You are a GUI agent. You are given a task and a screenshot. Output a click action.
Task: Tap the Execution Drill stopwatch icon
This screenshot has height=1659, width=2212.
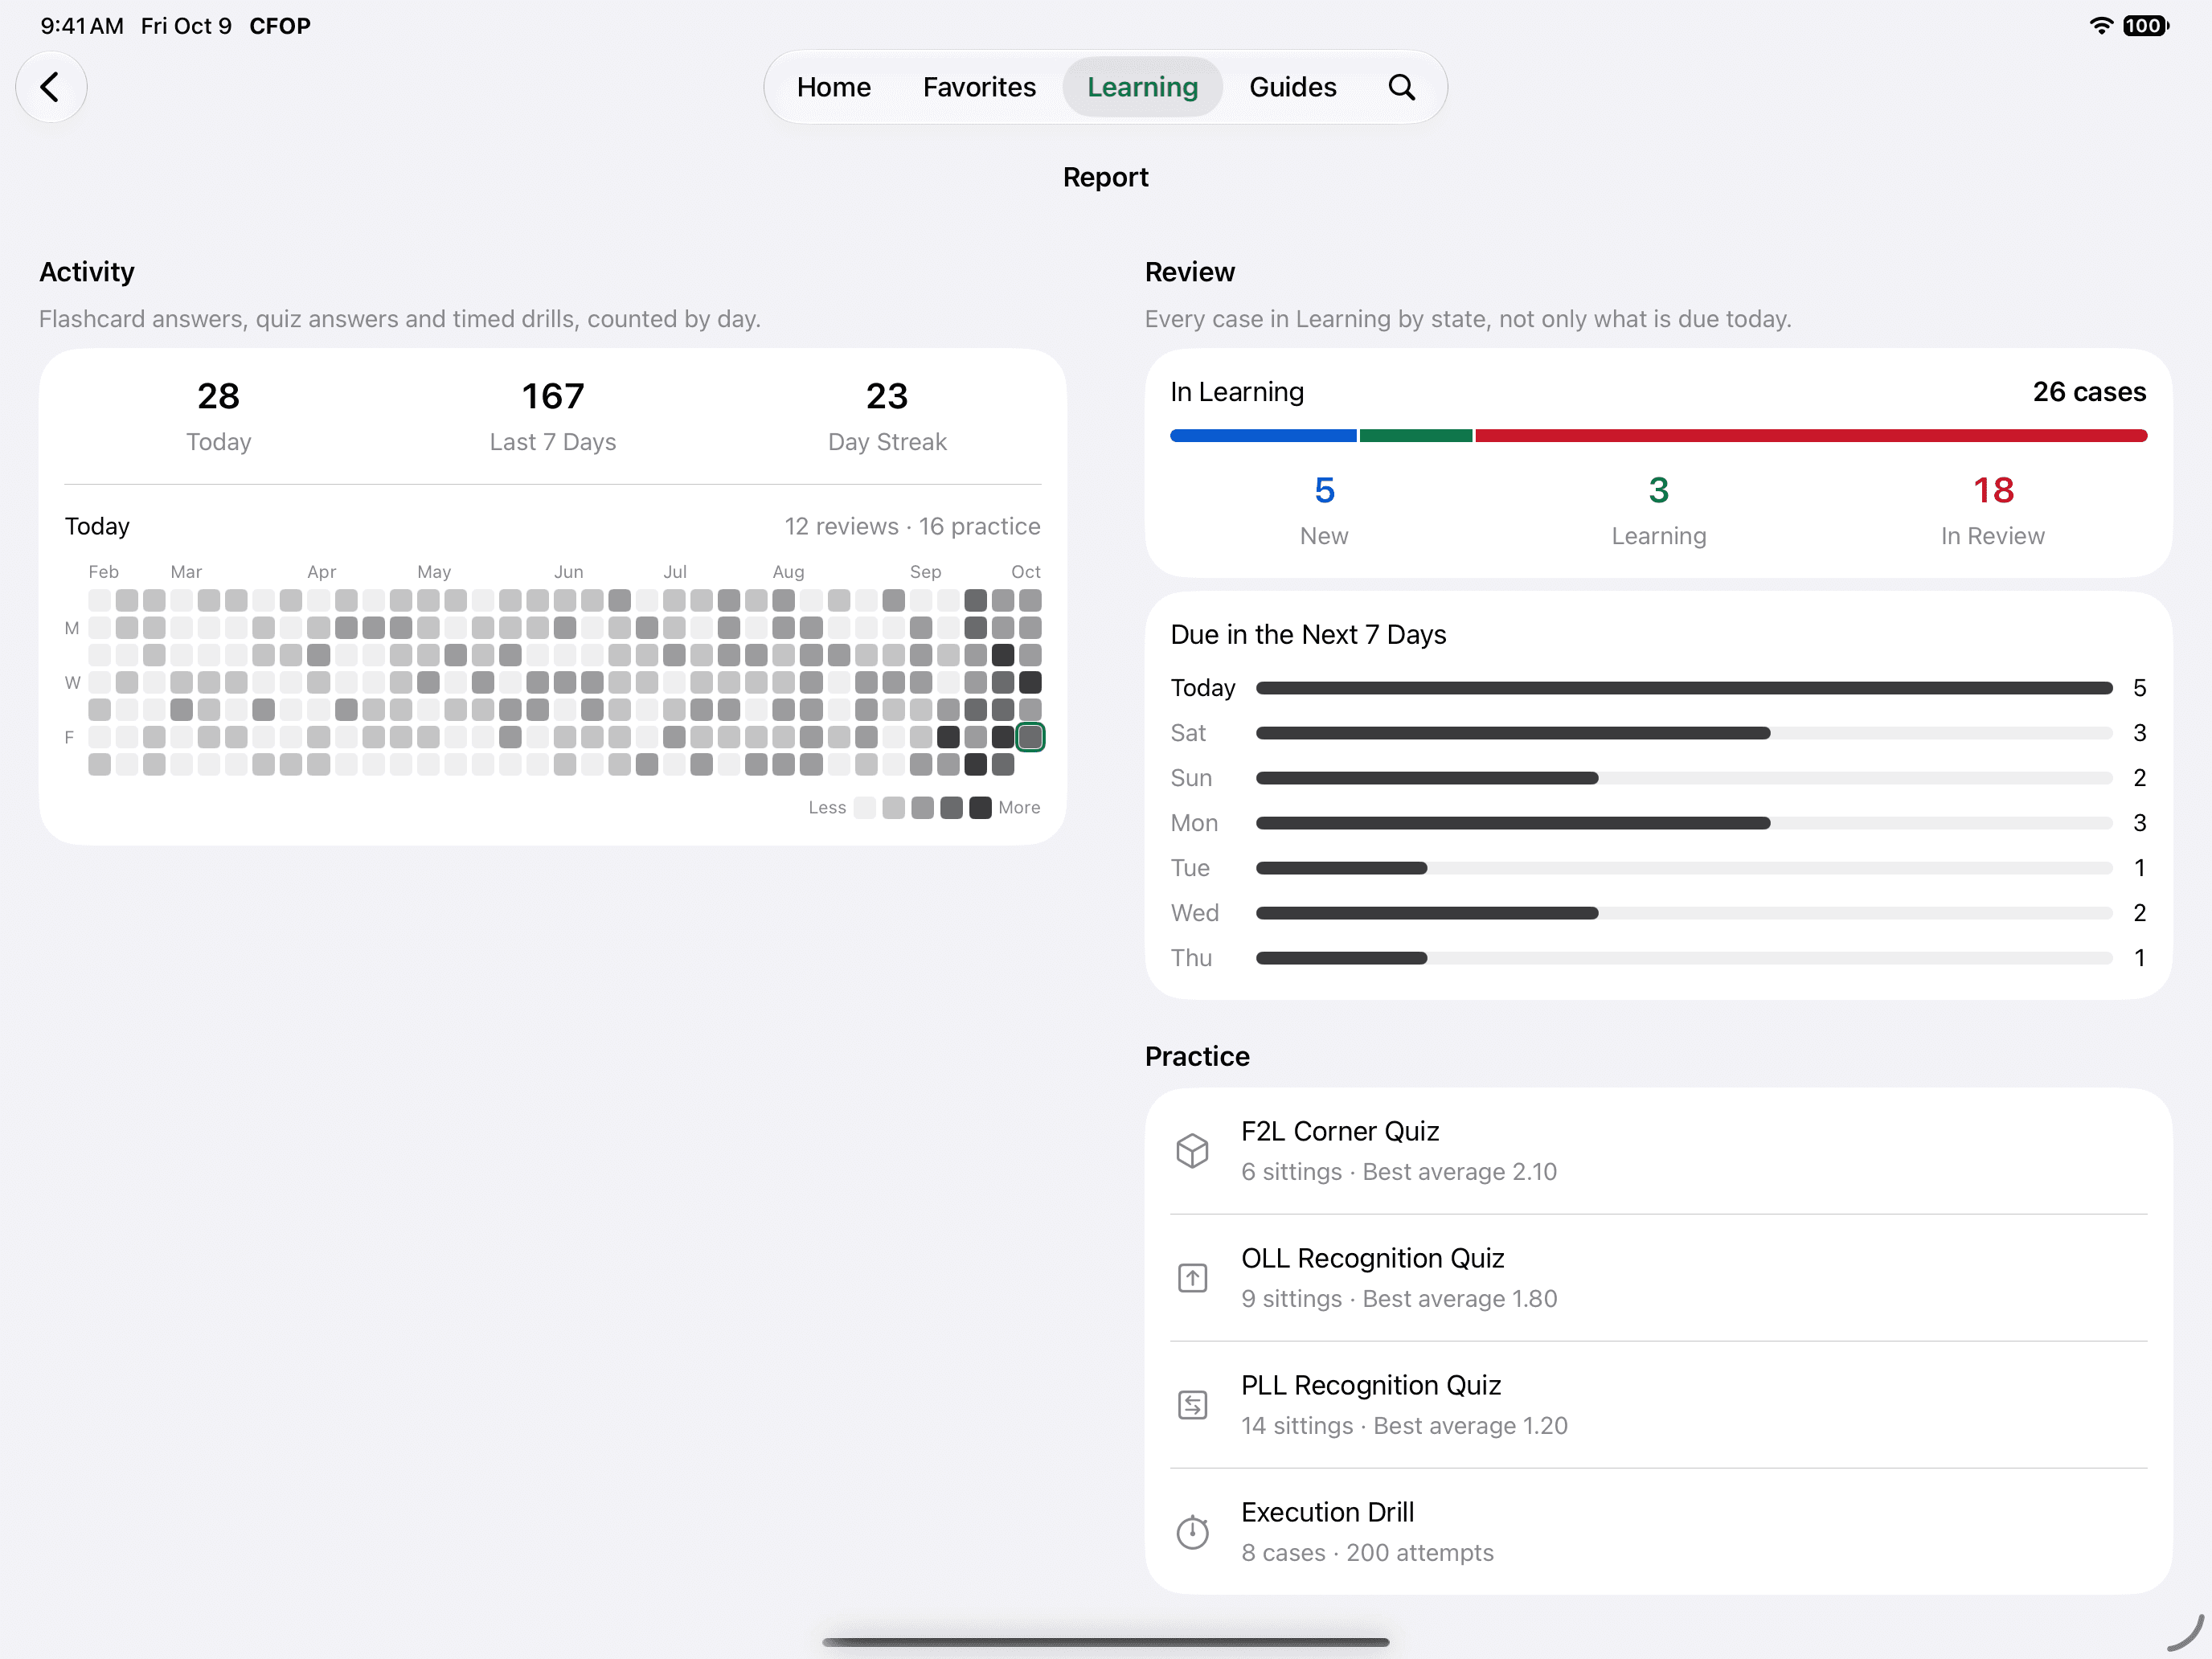(1192, 1531)
